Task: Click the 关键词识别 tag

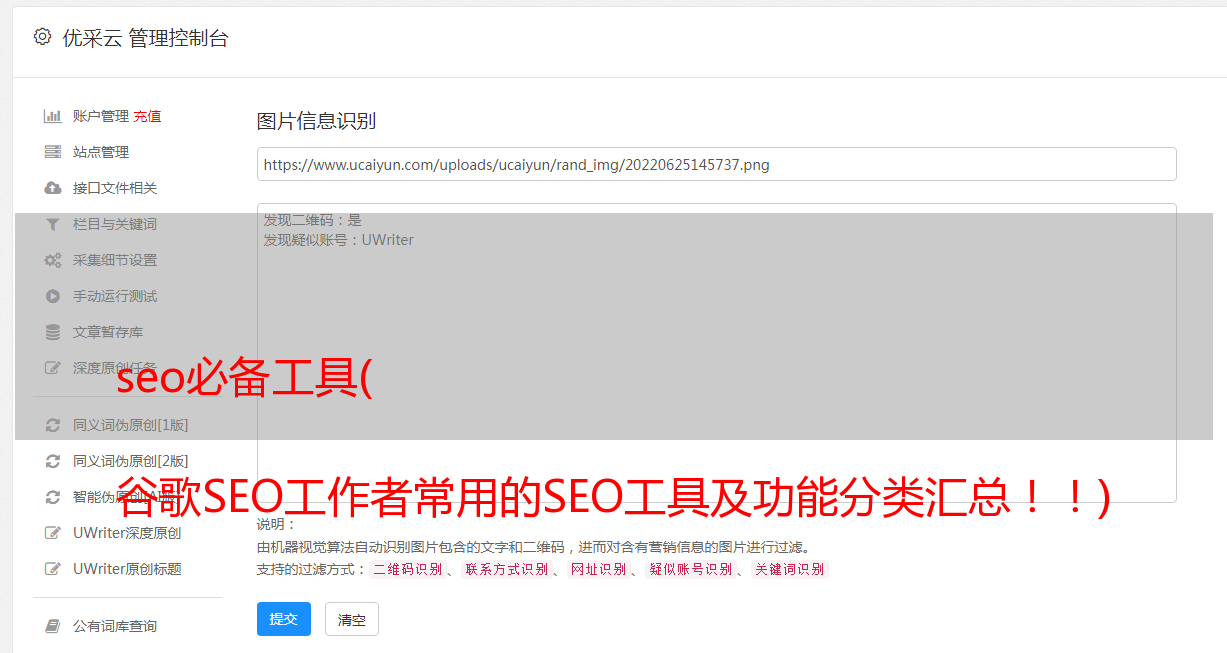Action: 790,569
